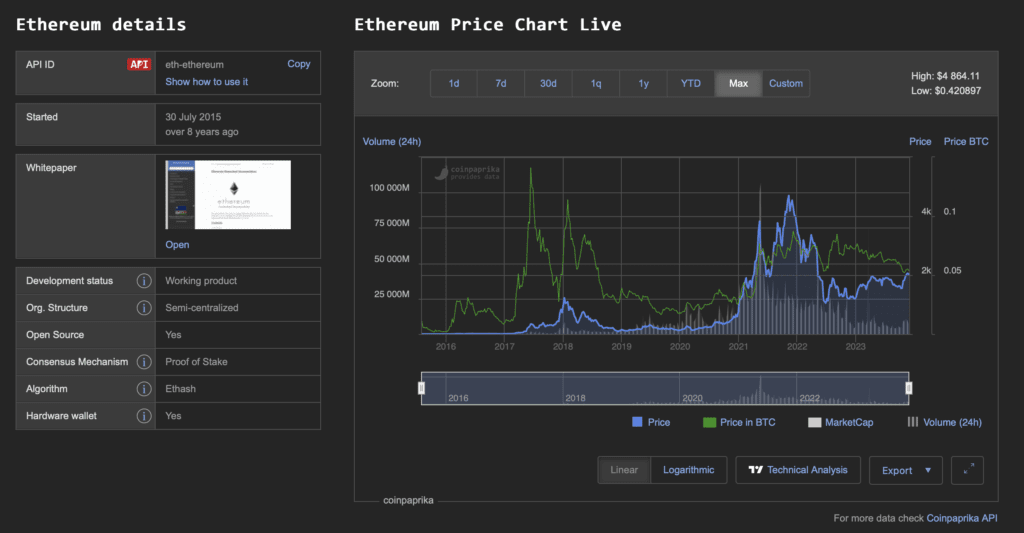
Task: Click the Low: $0.420897 value
Action: (946, 91)
